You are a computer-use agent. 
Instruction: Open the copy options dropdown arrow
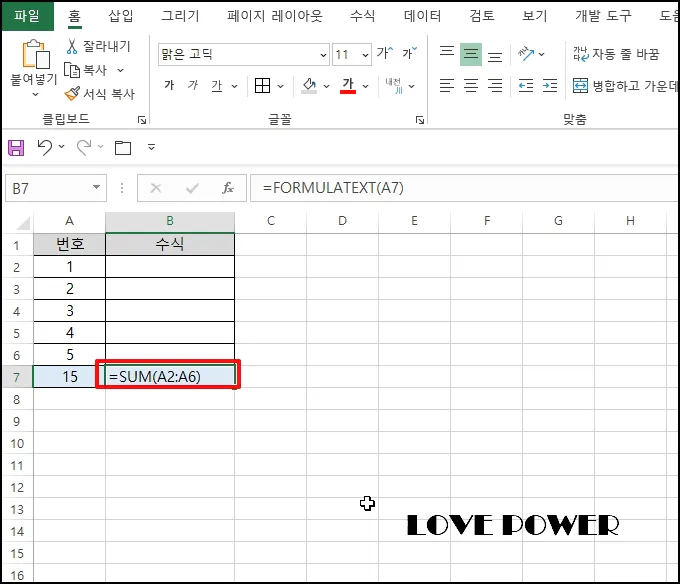click(121, 70)
